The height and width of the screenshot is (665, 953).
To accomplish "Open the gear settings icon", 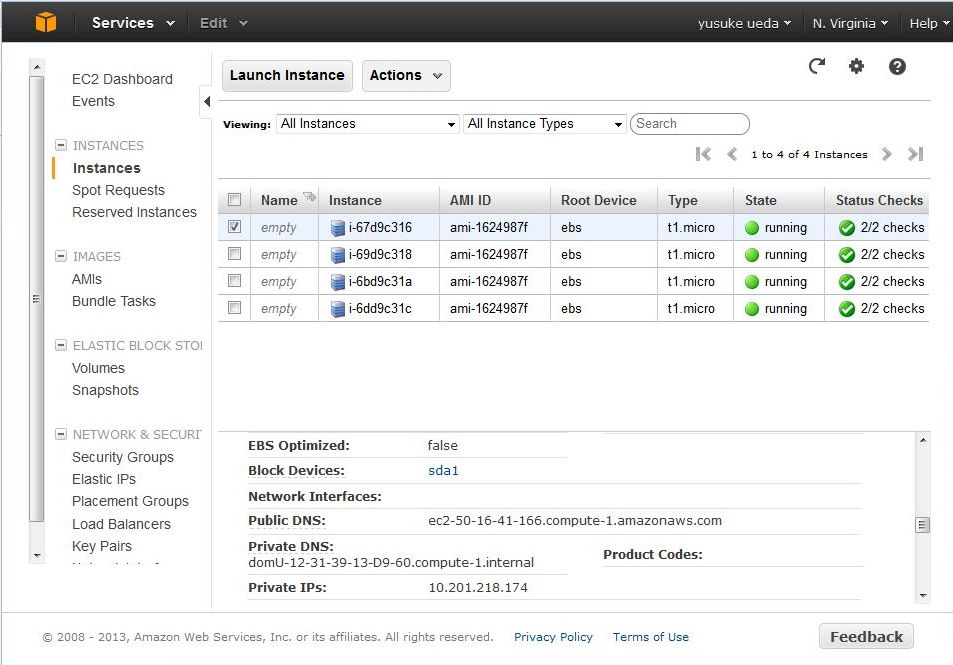I will (856, 66).
